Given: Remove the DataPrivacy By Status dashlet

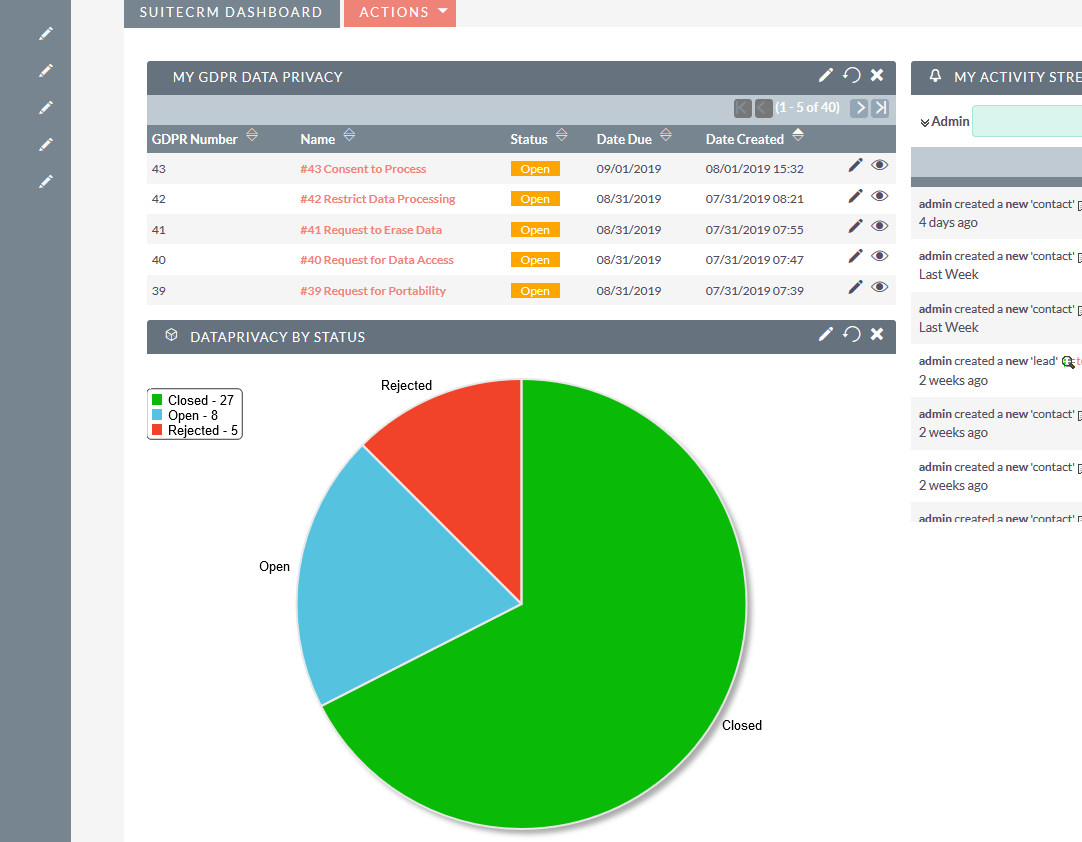Looking at the screenshot, I should pyautogui.click(x=877, y=335).
